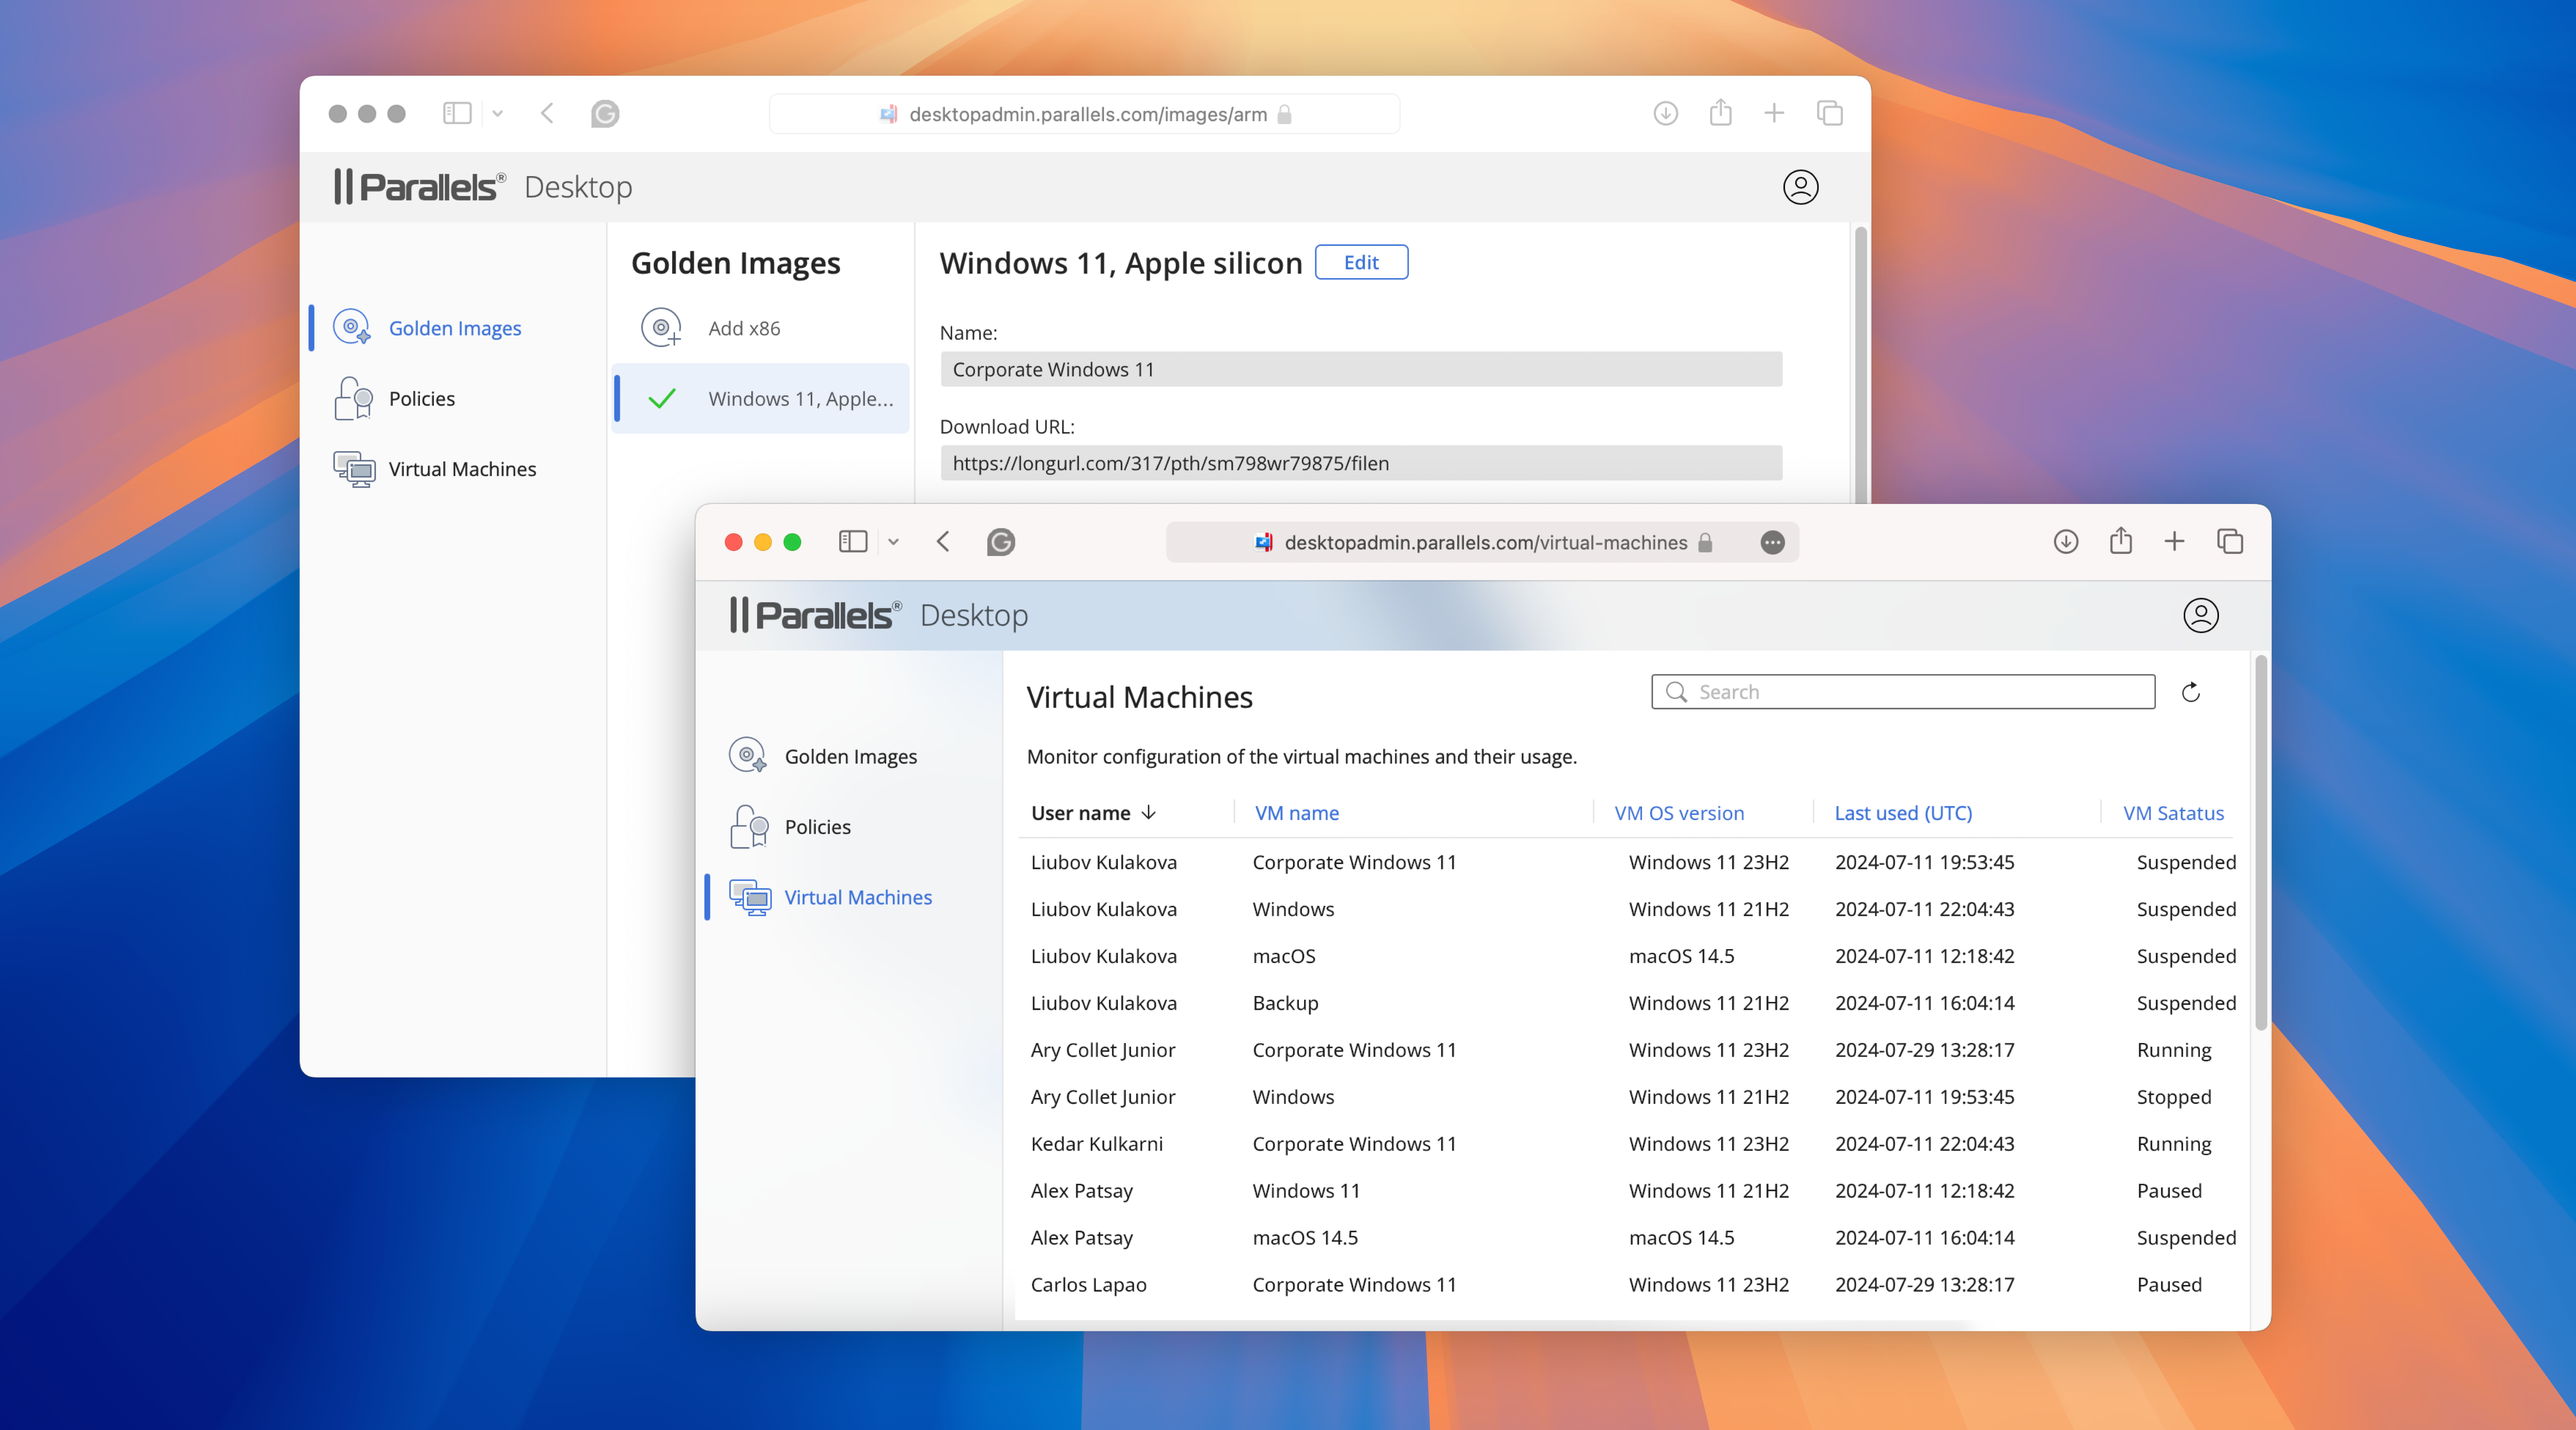
Task: Click the Download URL field in back window
Action: click(x=1360, y=463)
